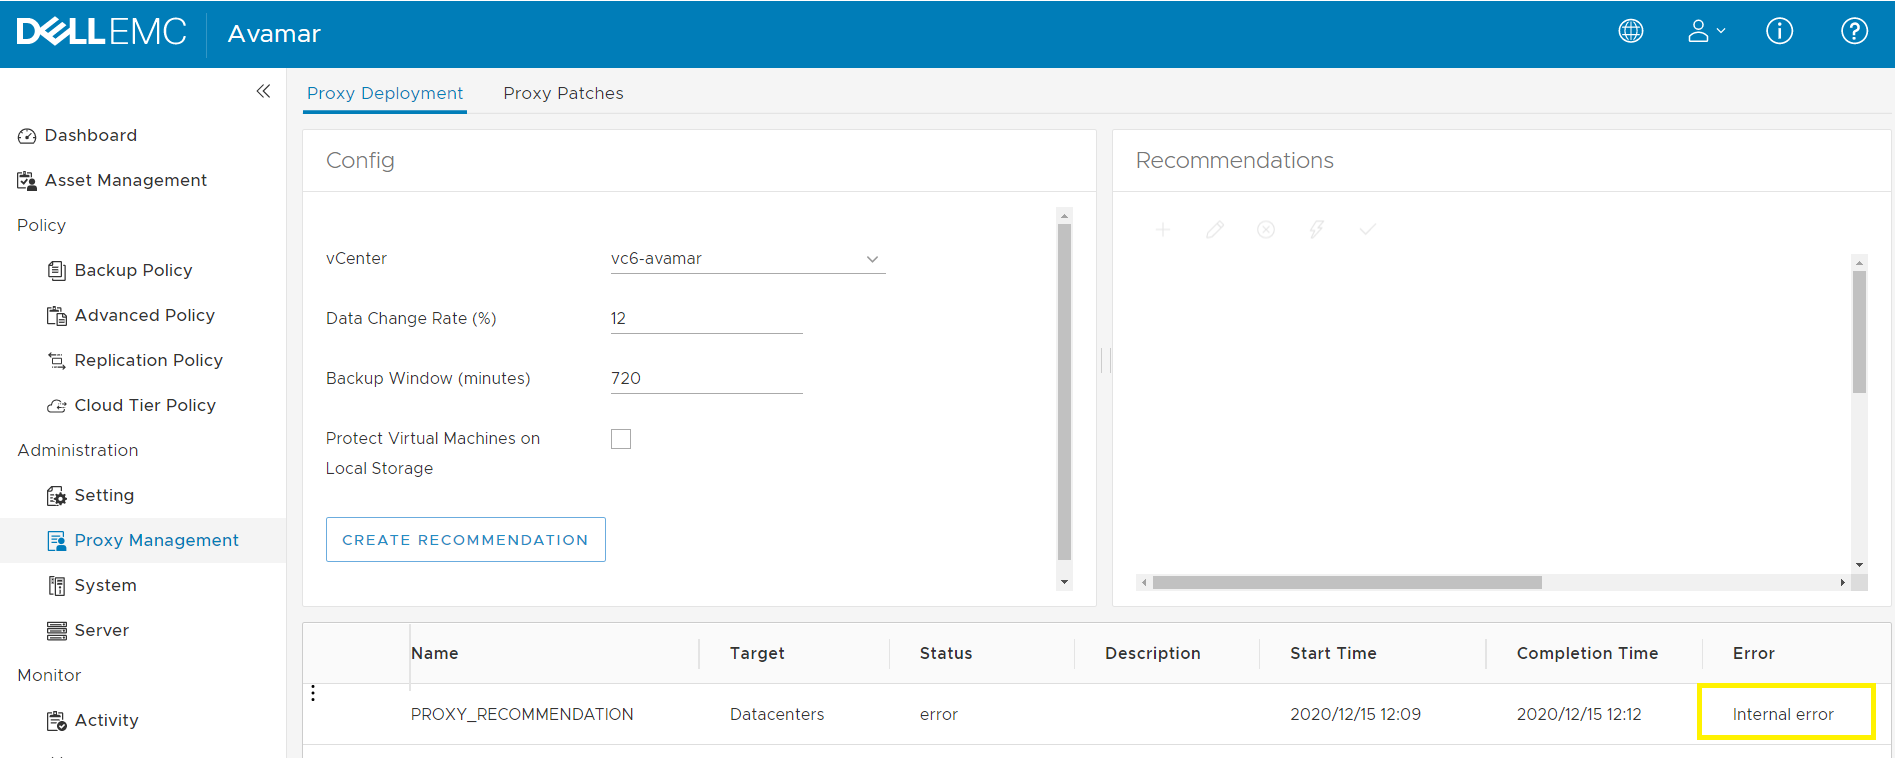Open Dashboard from the sidebar
This screenshot has height=758, width=1895.
pyautogui.click(x=90, y=135)
